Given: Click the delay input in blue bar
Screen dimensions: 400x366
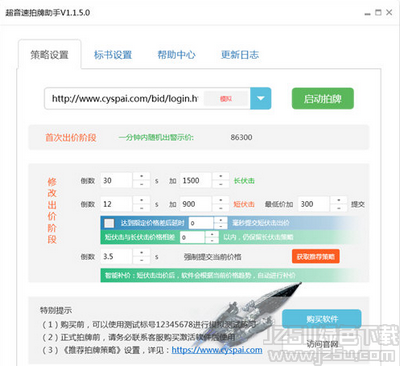Looking at the screenshot, I should tap(201, 223).
